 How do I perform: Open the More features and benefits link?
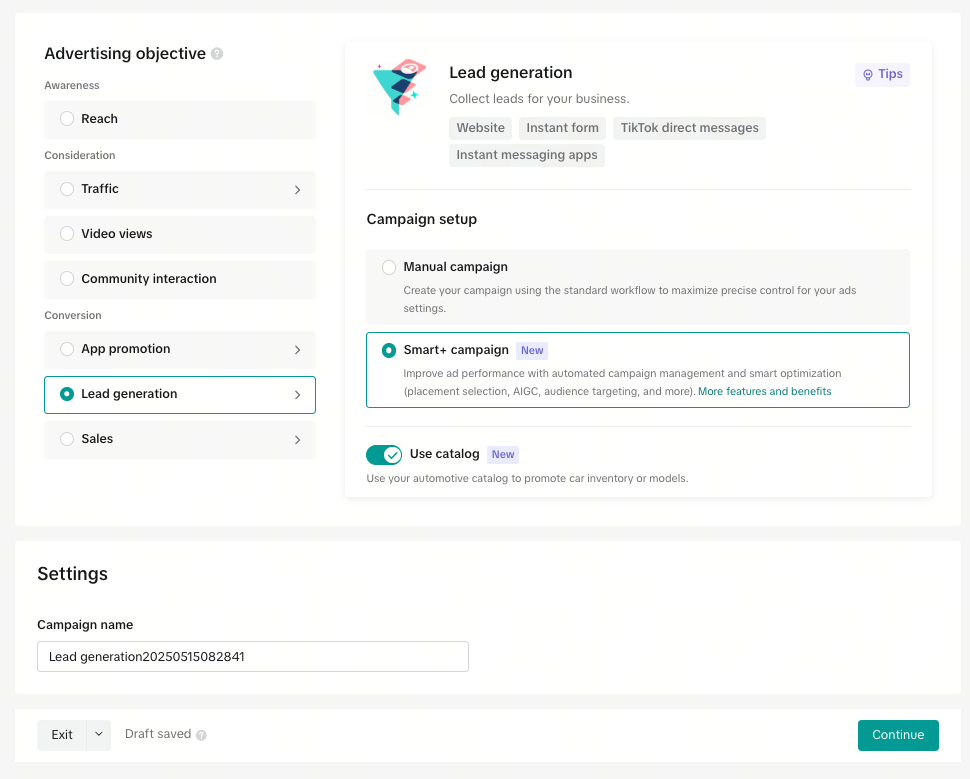(765, 392)
